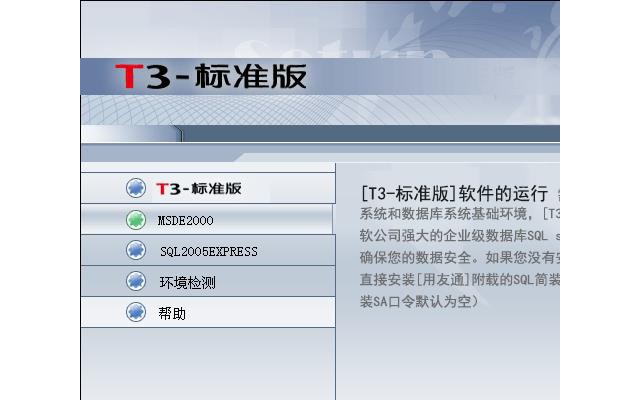Click the gear icon beside 帮助
This screenshot has height=400, width=640.
pyautogui.click(x=136, y=312)
